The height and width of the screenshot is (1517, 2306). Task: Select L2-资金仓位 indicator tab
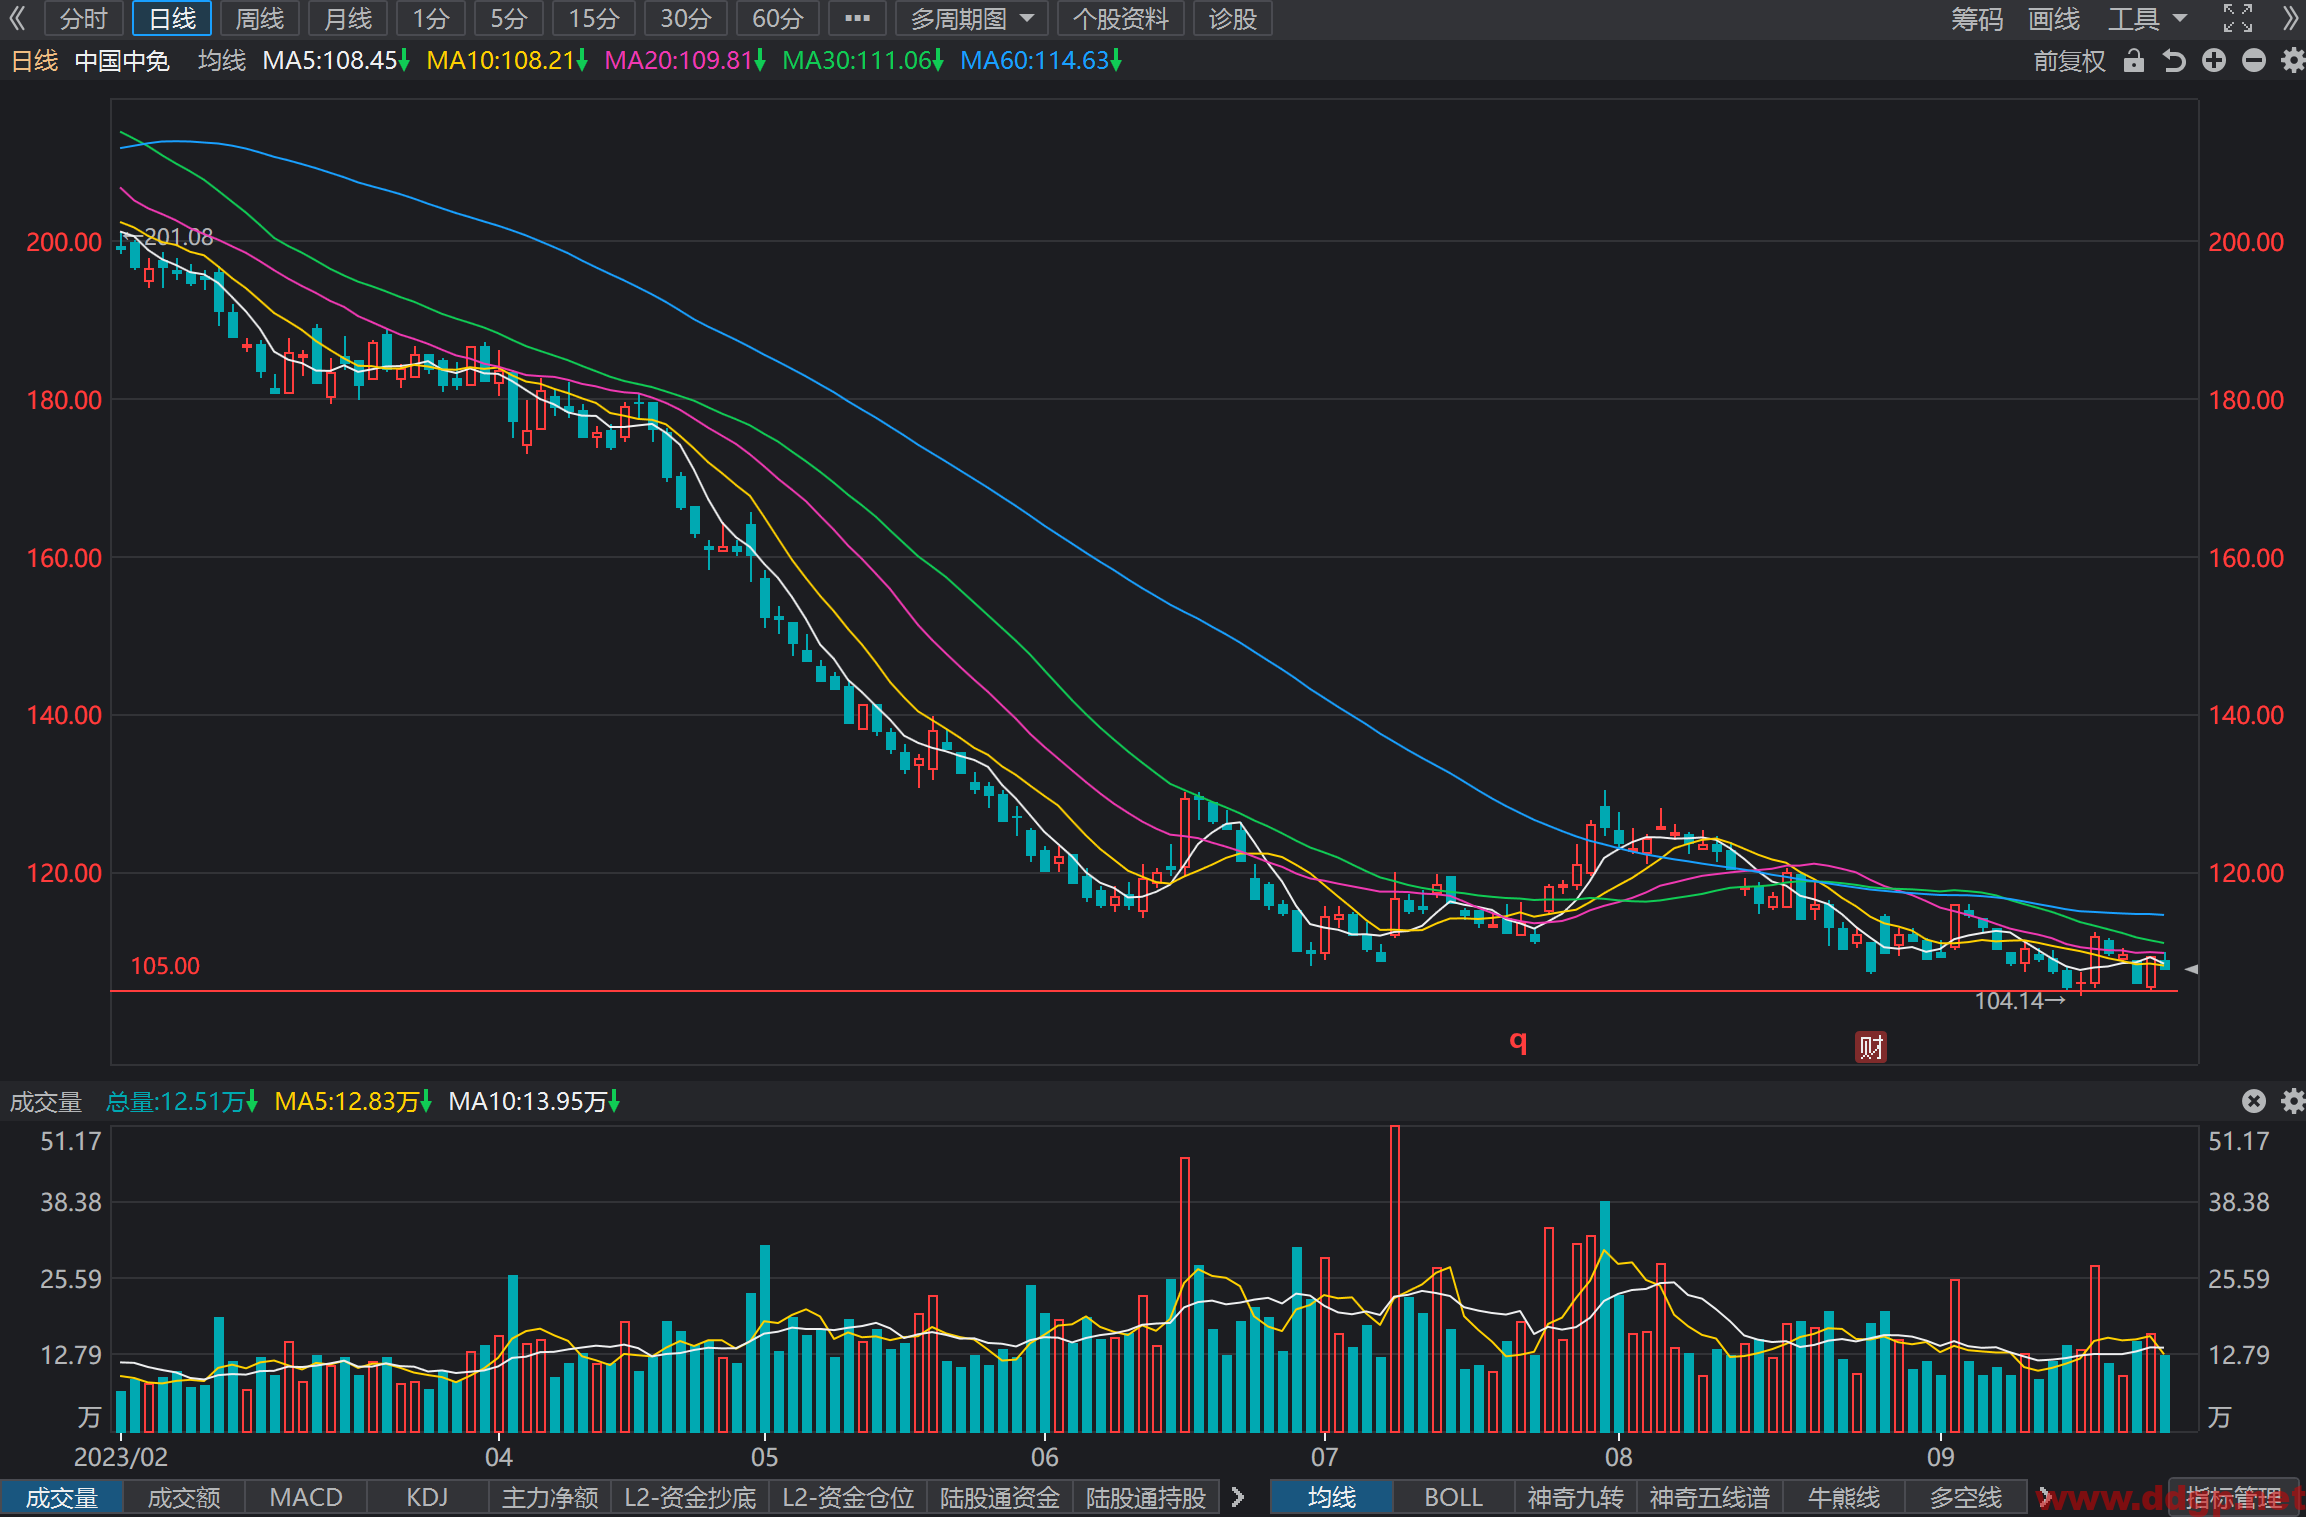848,1497
